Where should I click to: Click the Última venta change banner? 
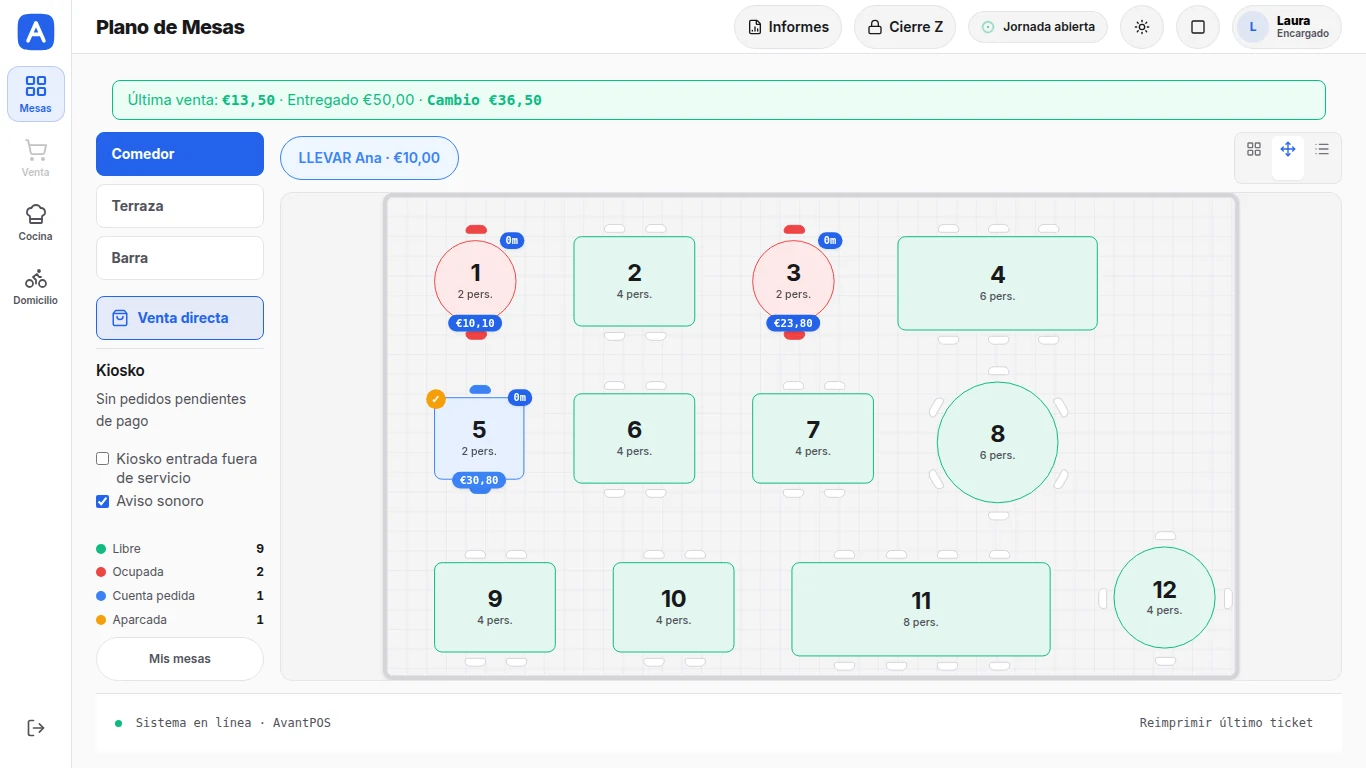click(x=719, y=100)
